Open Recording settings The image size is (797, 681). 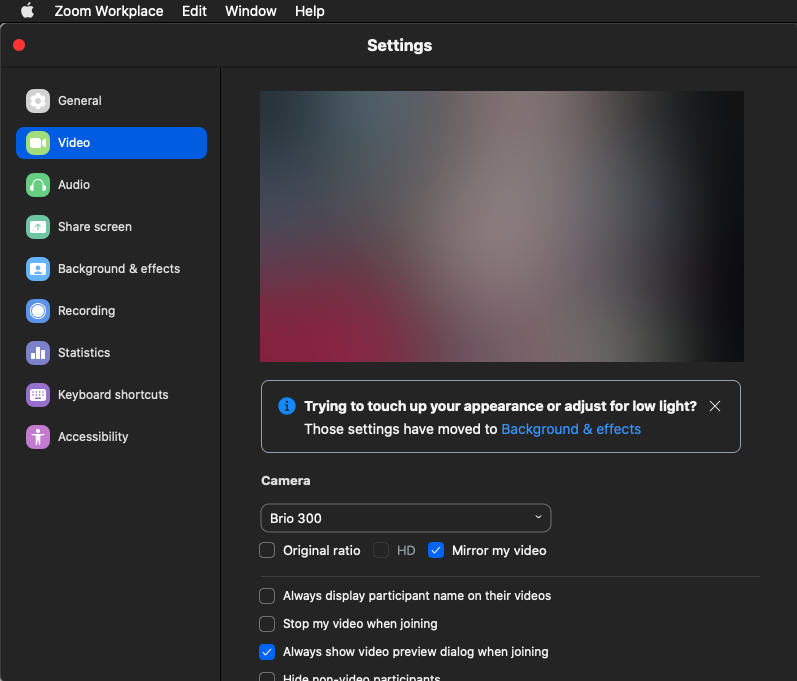click(x=111, y=311)
